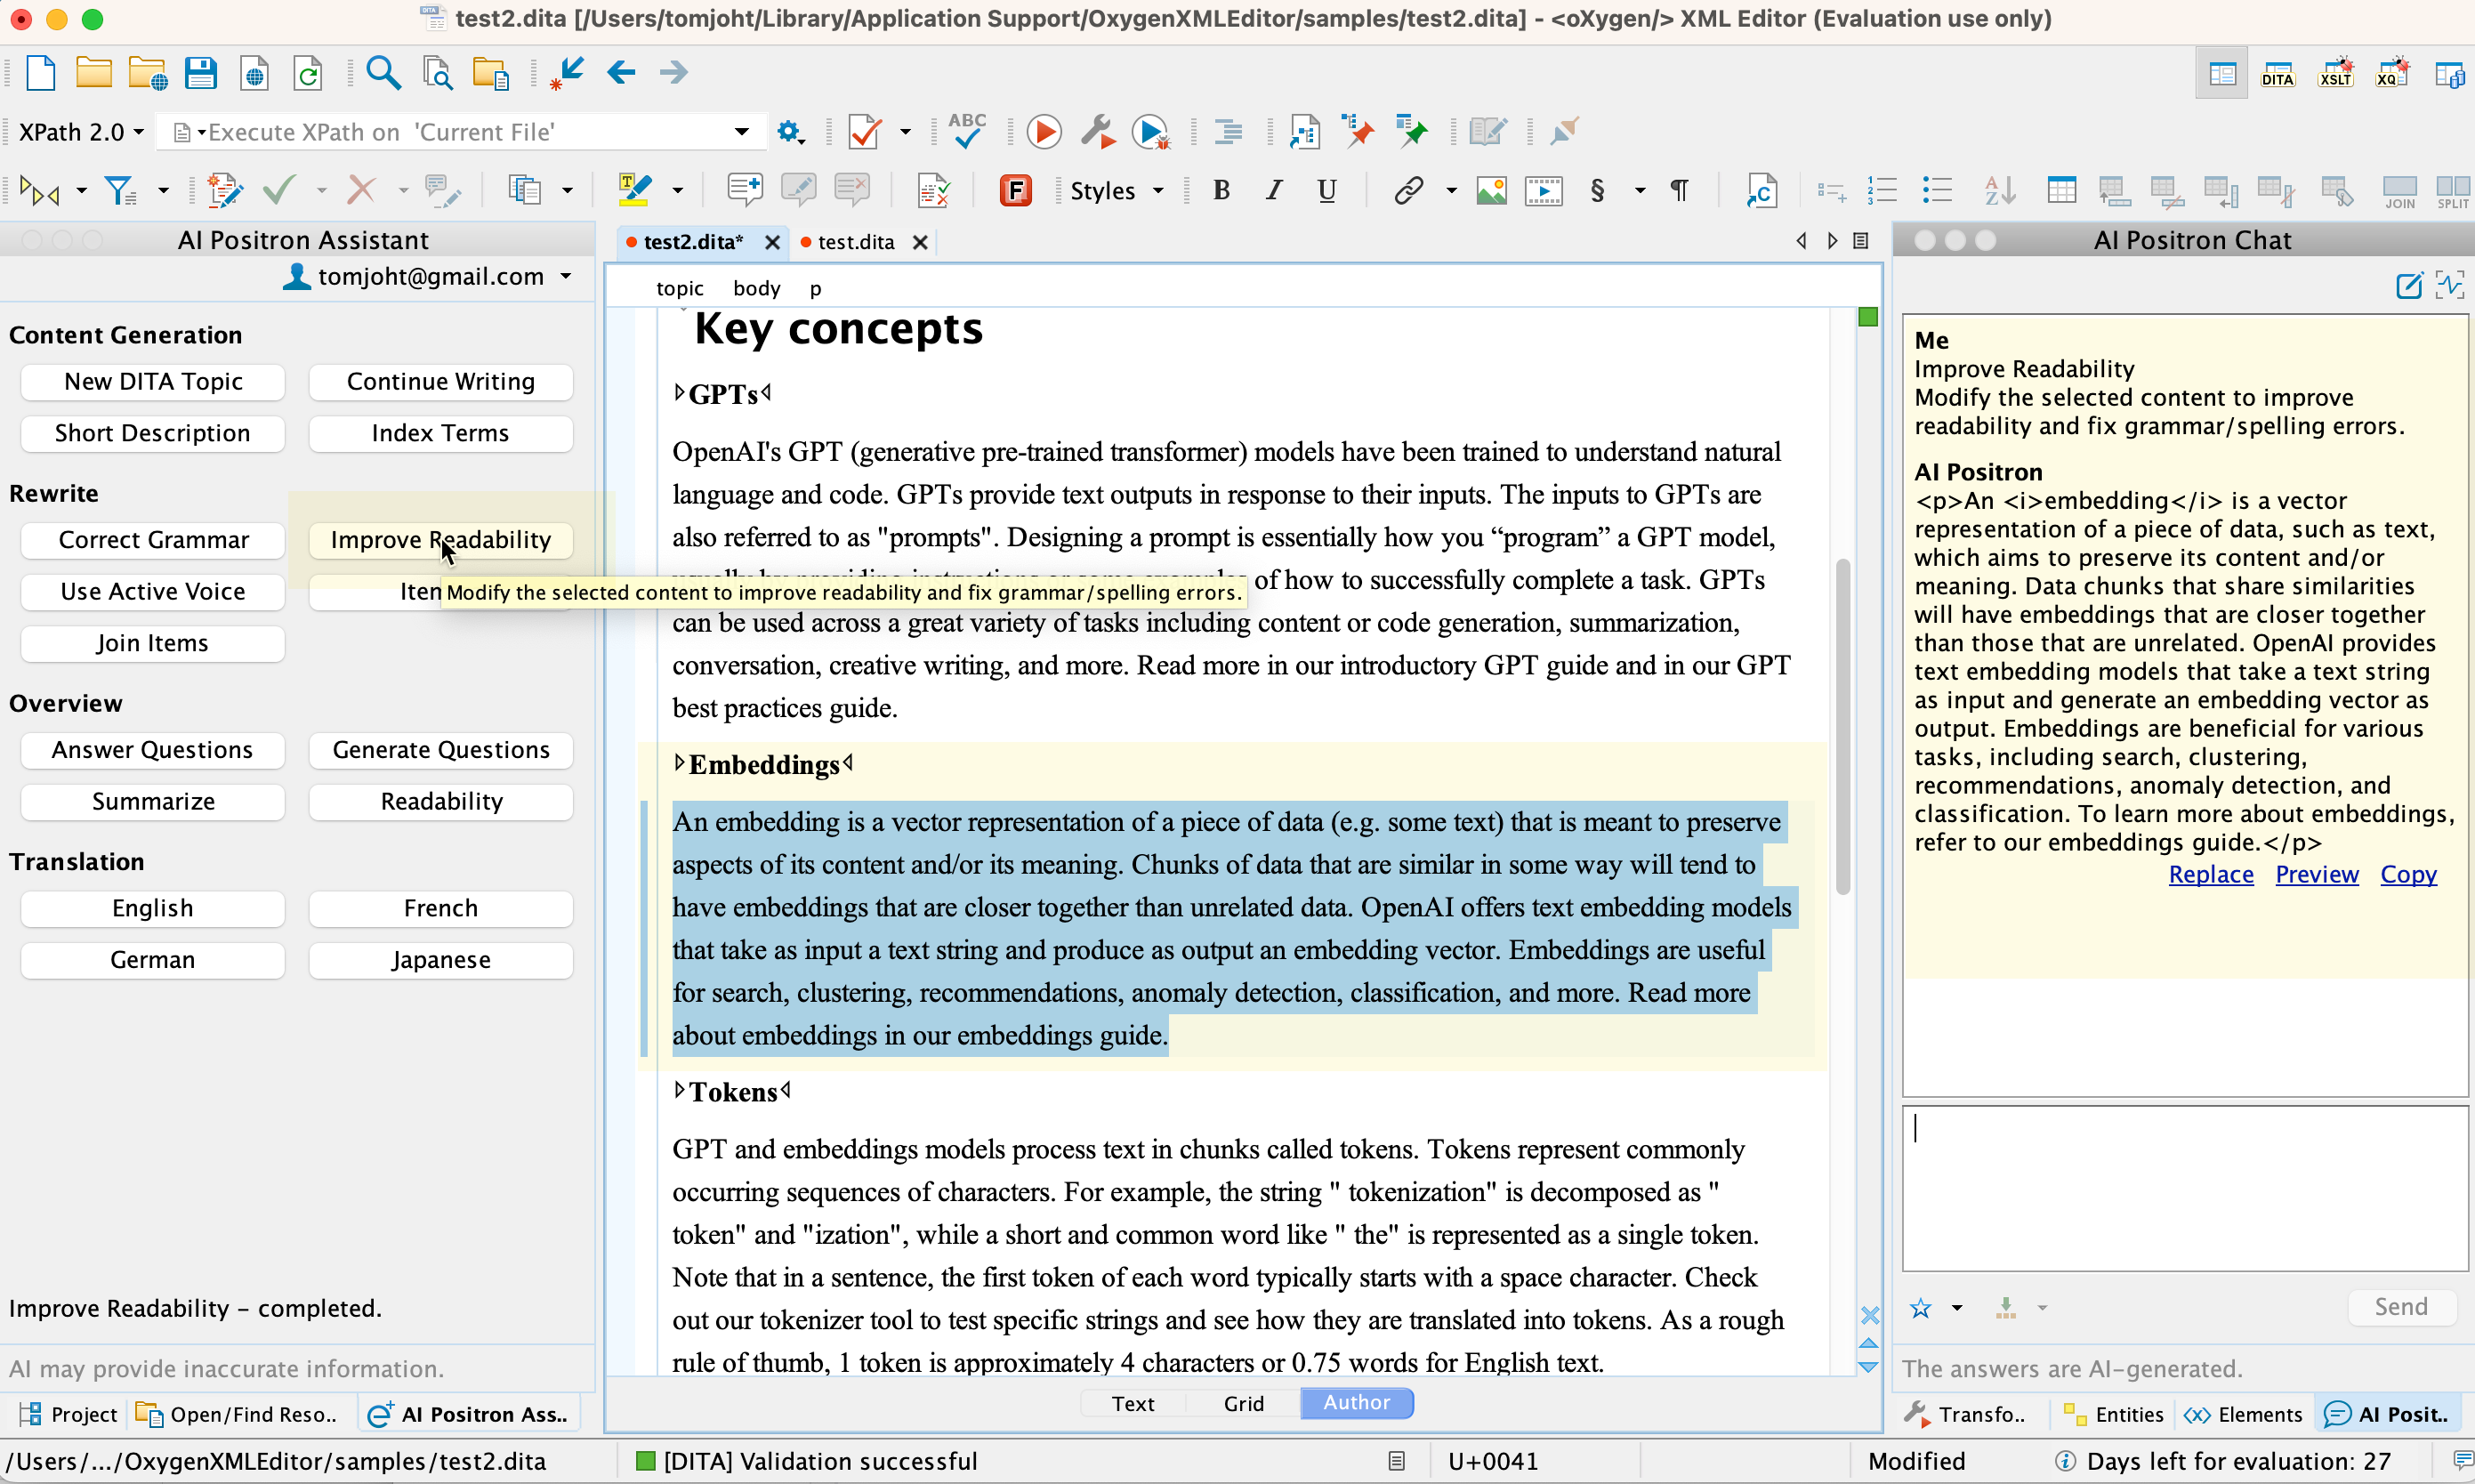The width and height of the screenshot is (2475, 1484).
Task: Click the Copy button in AI Positron Chat
Action: [x=2406, y=873]
